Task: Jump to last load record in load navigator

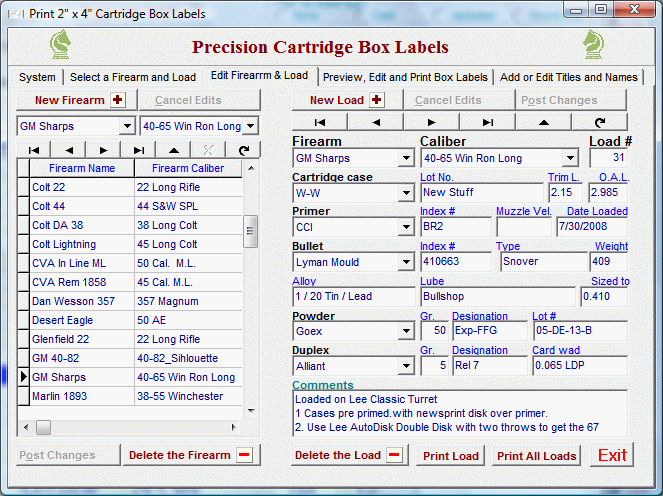Action: click(x=488, y=122)
